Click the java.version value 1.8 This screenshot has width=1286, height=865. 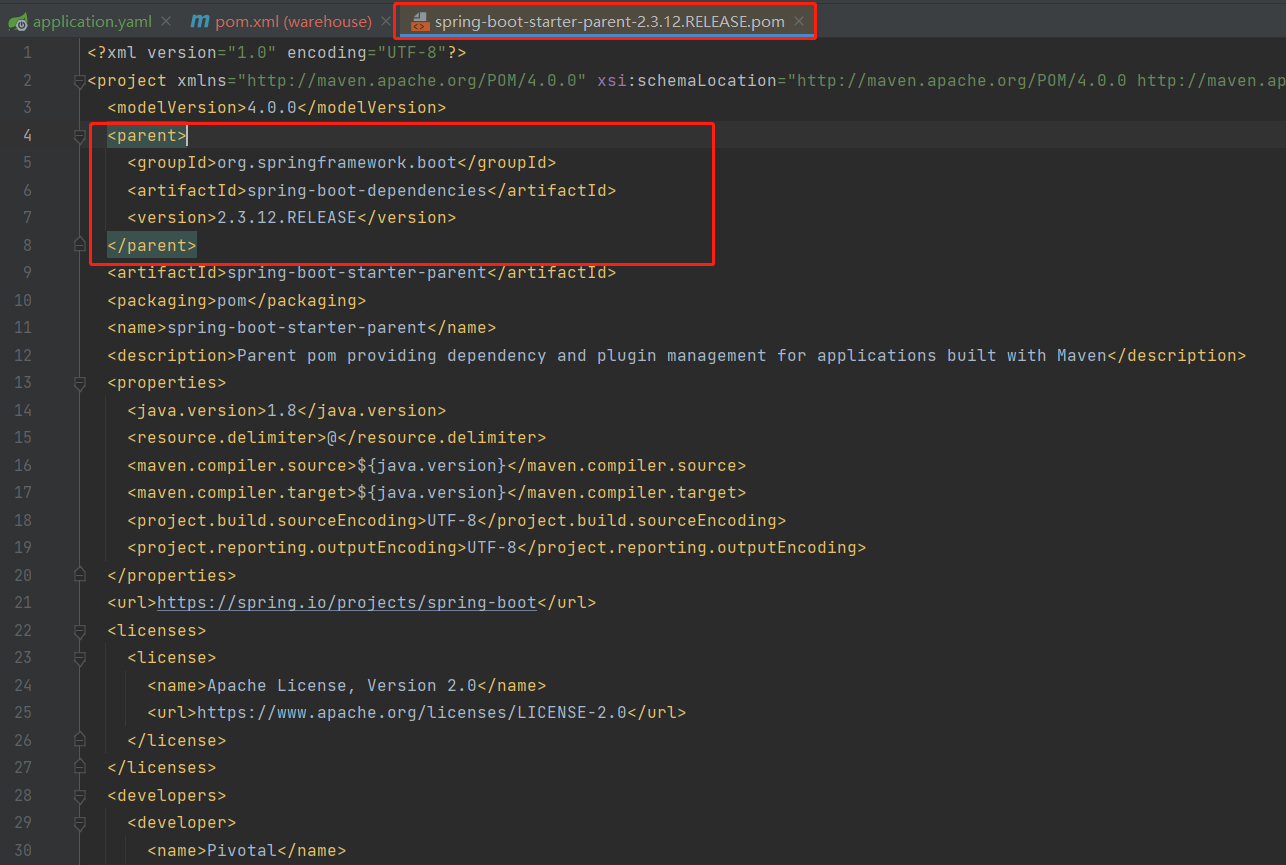tap(282, 410)
